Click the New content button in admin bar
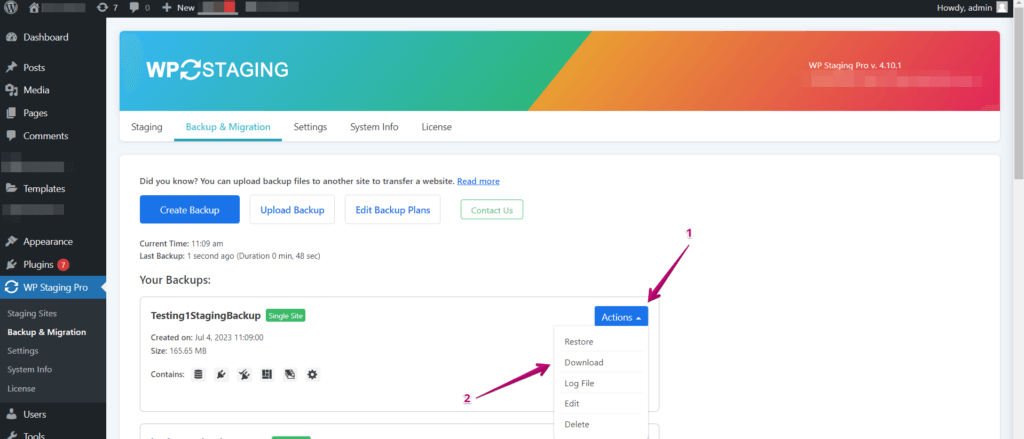This screenshot has height=439, width=1024. tap(178, 8)
